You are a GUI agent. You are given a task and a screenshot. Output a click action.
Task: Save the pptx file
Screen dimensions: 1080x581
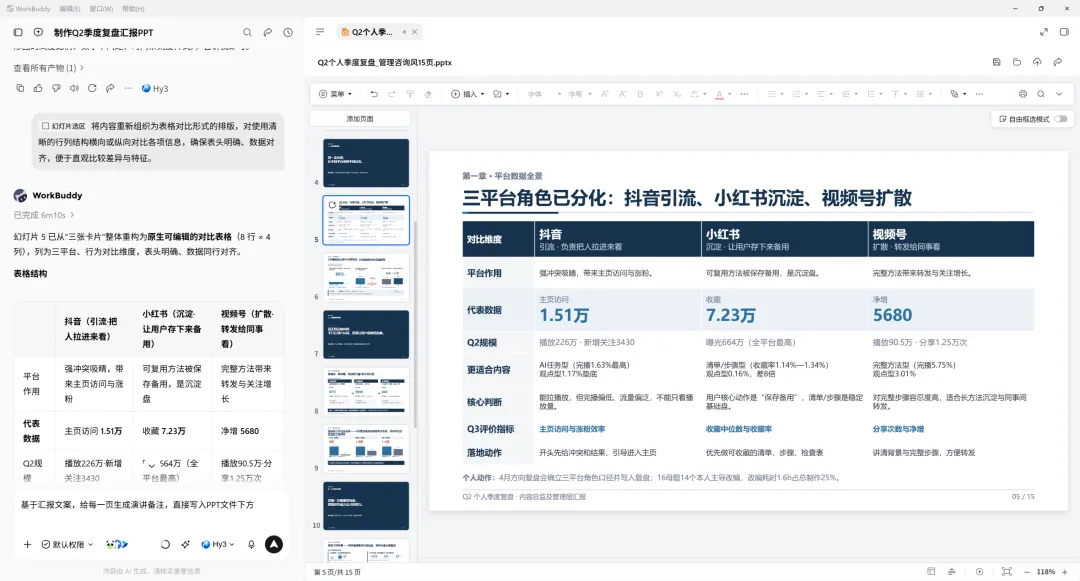(x=997, y=62)
